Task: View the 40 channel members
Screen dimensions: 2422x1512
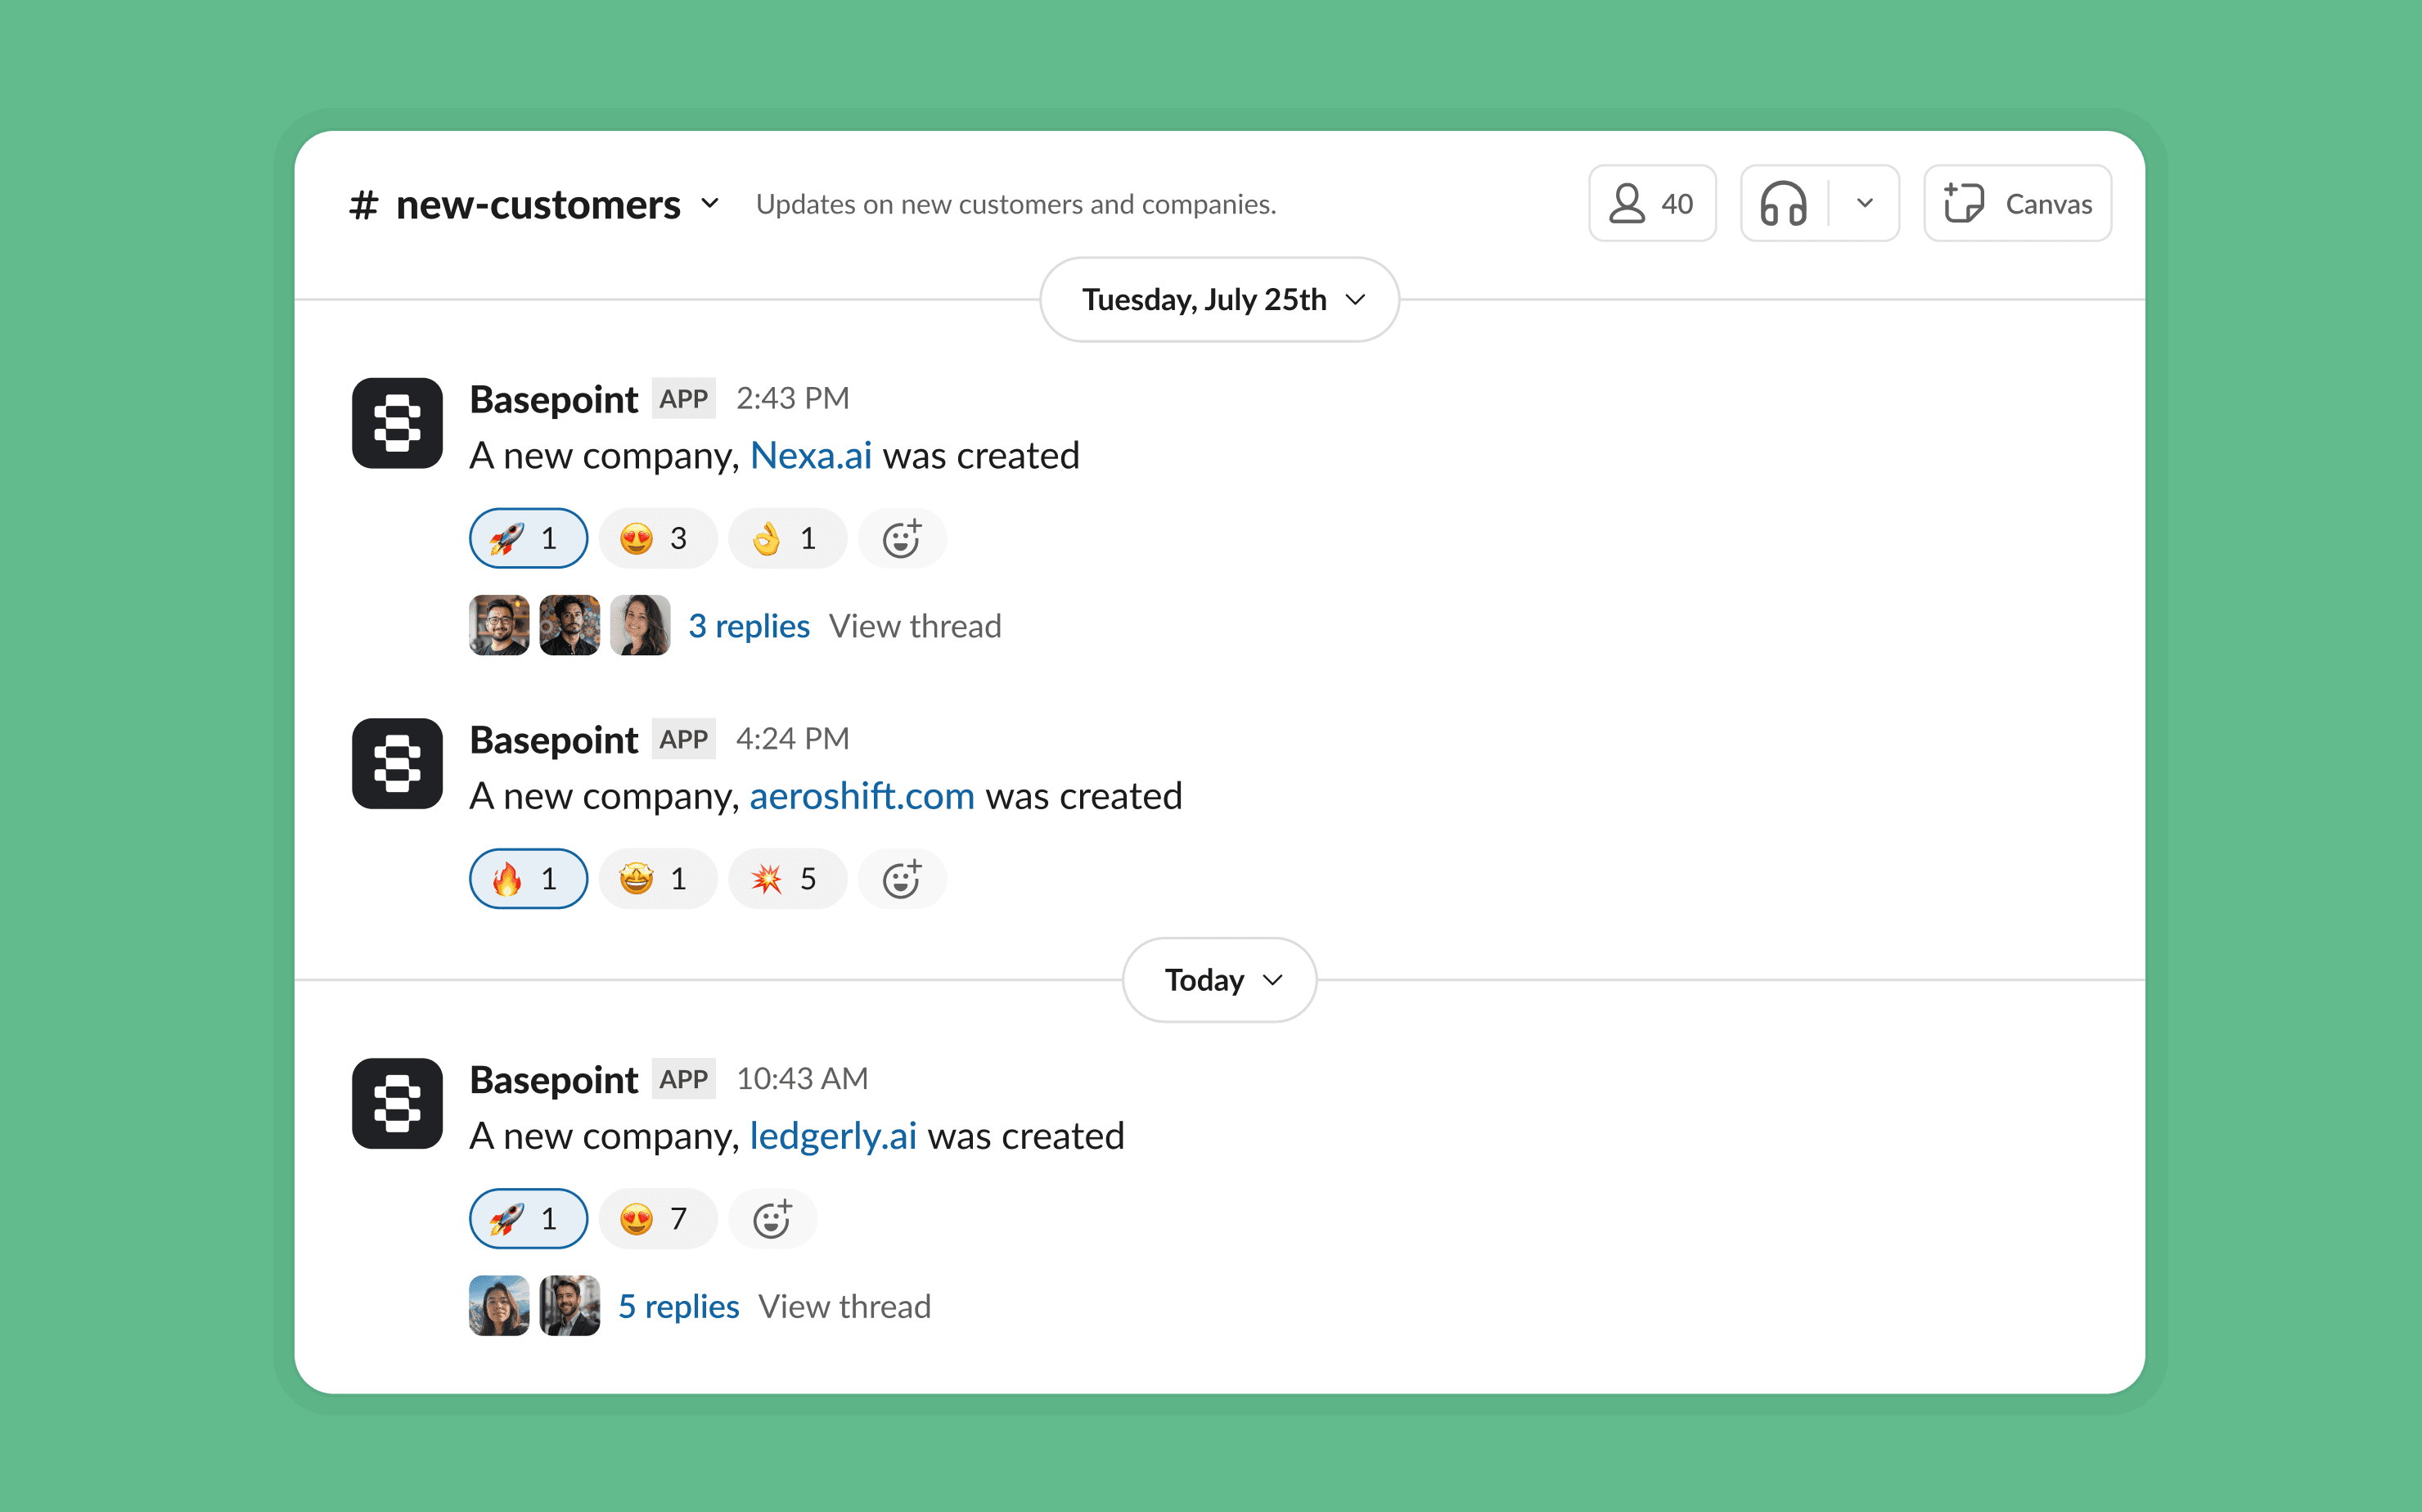Action: [1651, 204]
